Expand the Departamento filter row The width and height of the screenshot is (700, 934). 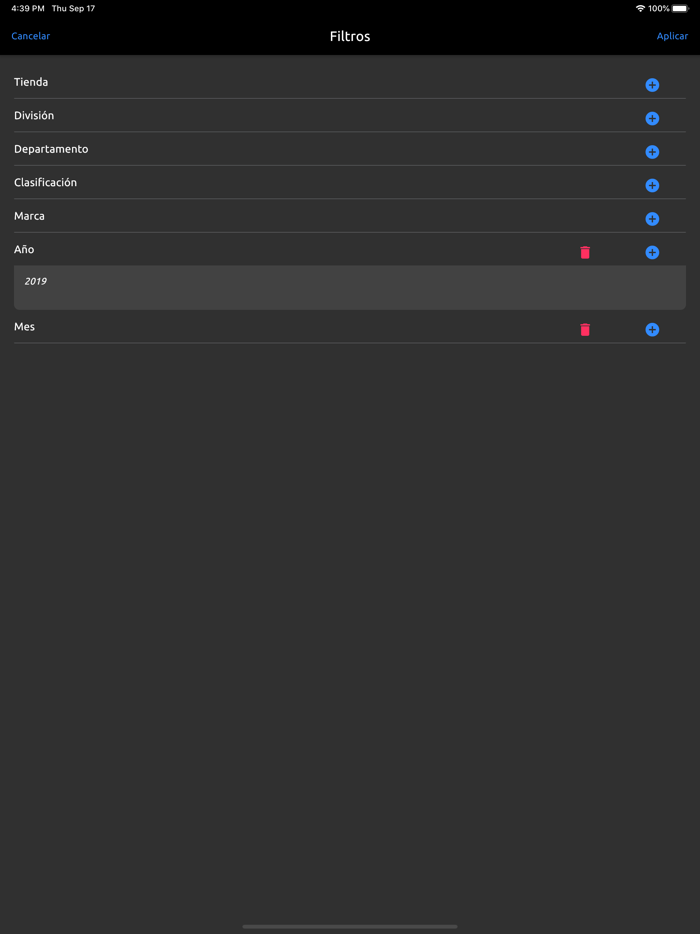click(x=50, y=148)
